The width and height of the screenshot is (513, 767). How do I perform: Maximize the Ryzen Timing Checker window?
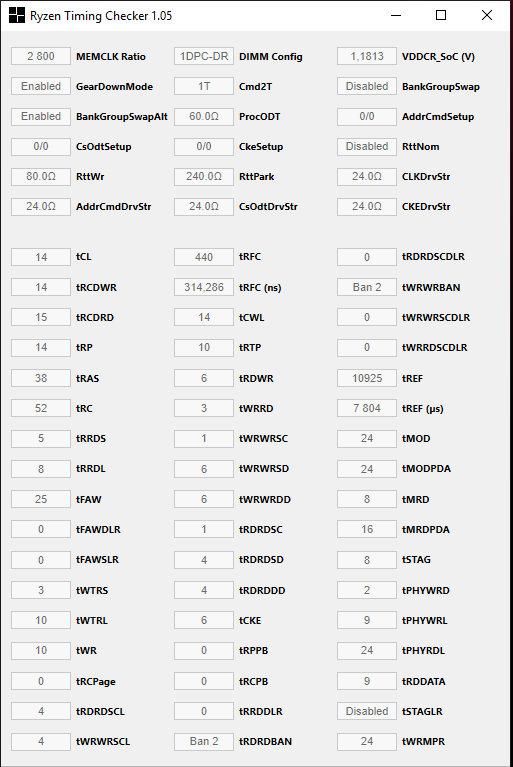[441, 15]
